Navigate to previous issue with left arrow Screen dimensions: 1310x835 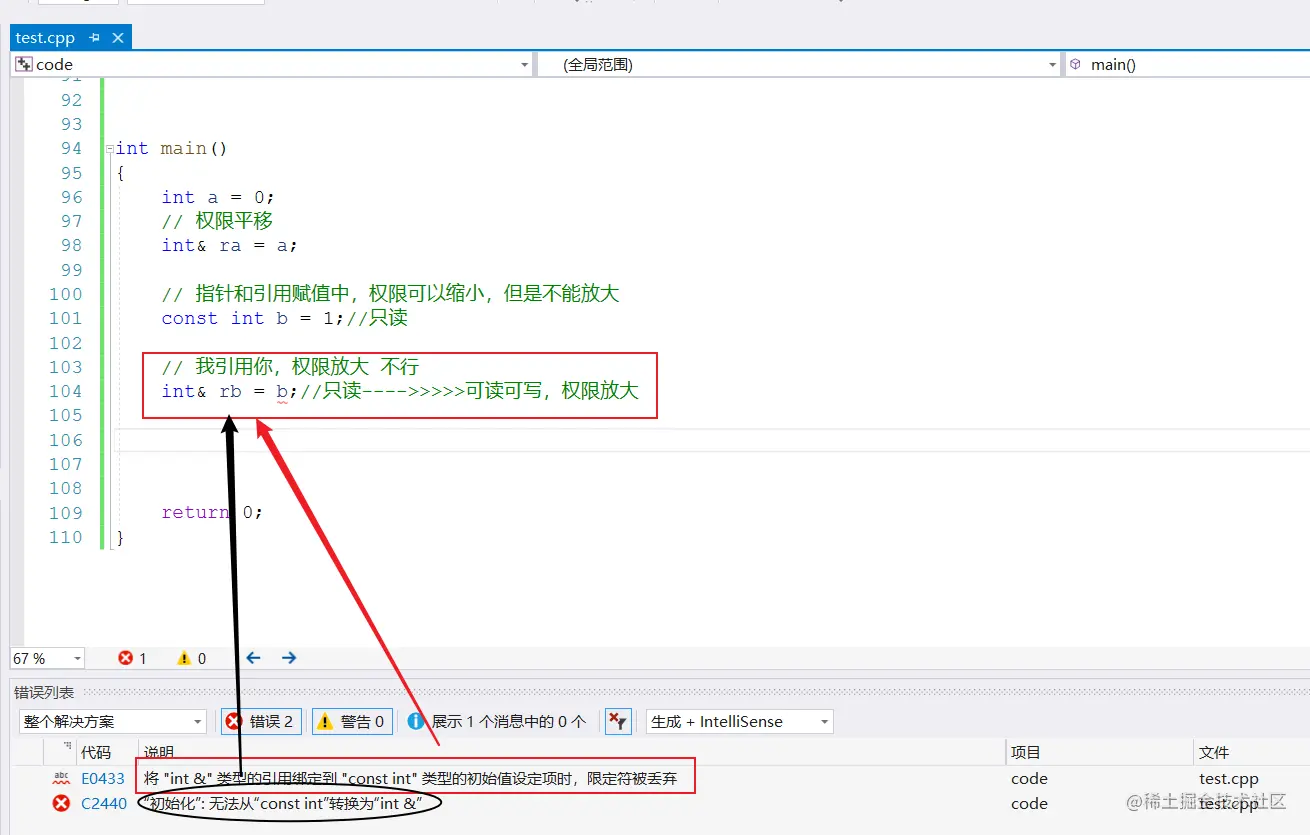253,658
